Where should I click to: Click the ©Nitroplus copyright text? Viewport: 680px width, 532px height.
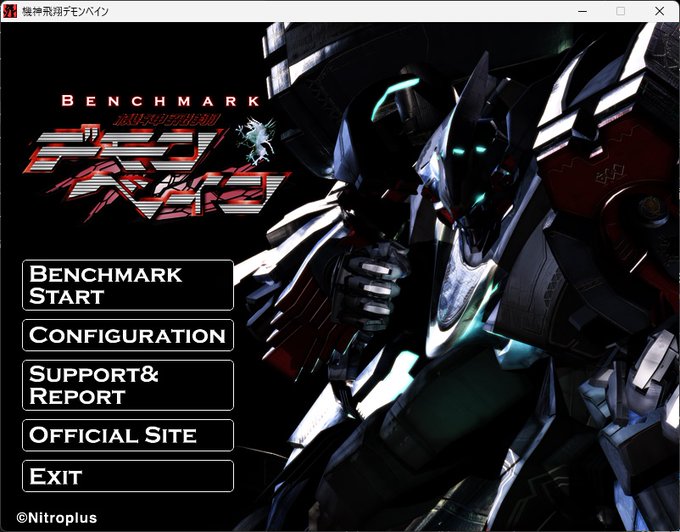[57, 518]
